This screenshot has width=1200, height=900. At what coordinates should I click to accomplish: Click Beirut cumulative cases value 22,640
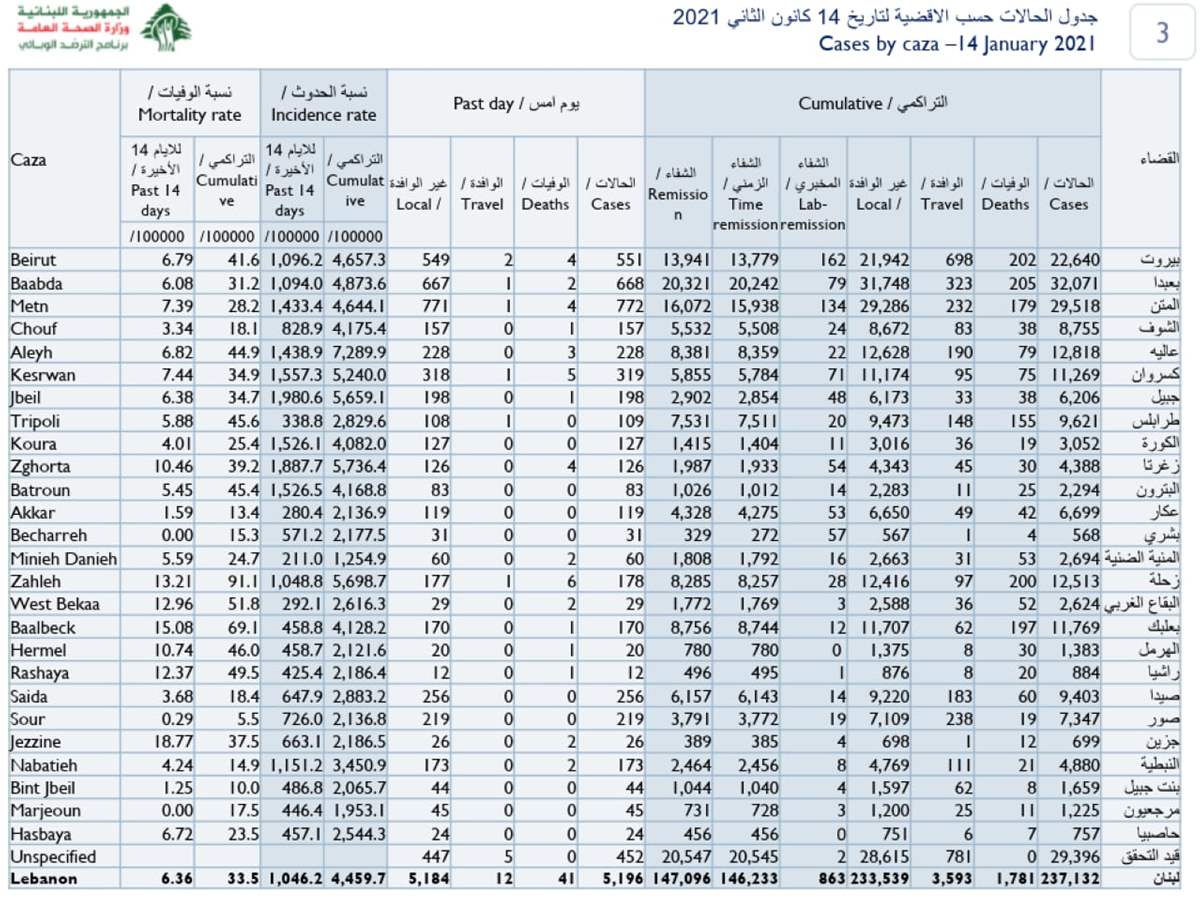click(1074, 260)
